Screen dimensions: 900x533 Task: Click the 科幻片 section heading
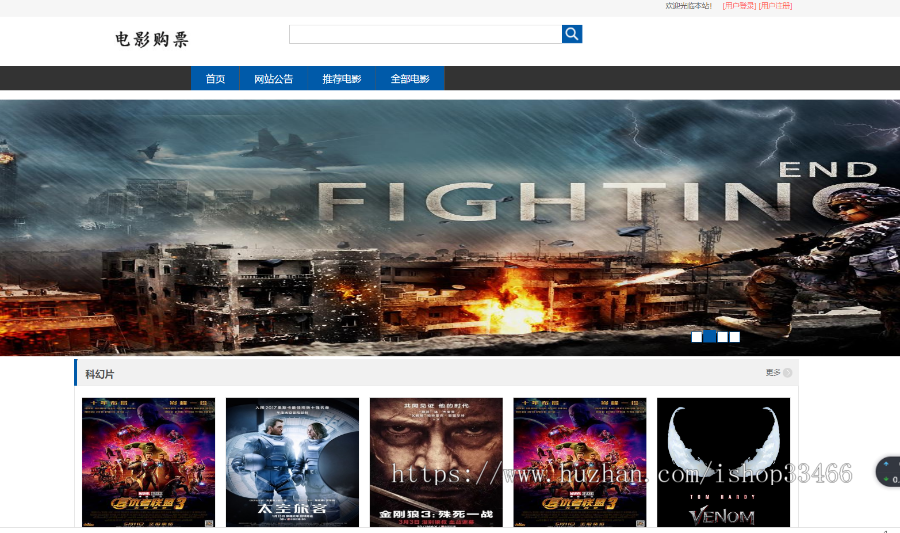[x=100, y=374]
